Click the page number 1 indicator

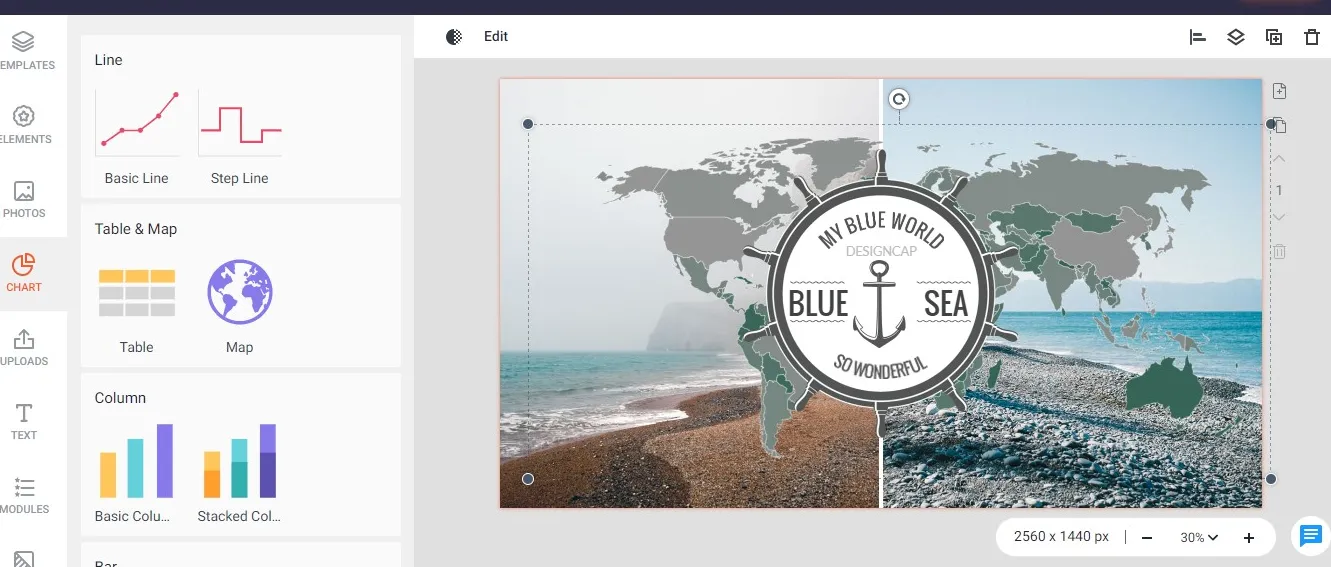[1279, 190]
